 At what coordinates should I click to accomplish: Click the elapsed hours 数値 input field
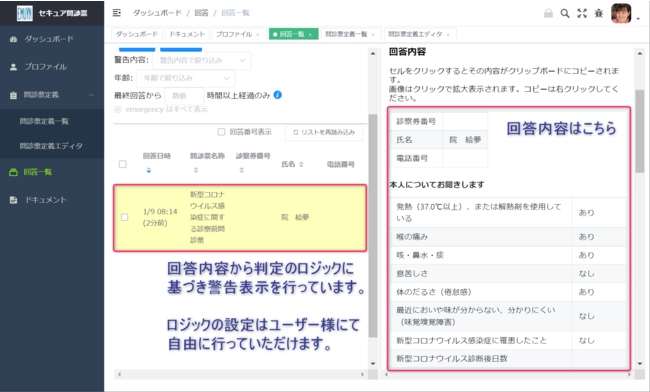184,96
